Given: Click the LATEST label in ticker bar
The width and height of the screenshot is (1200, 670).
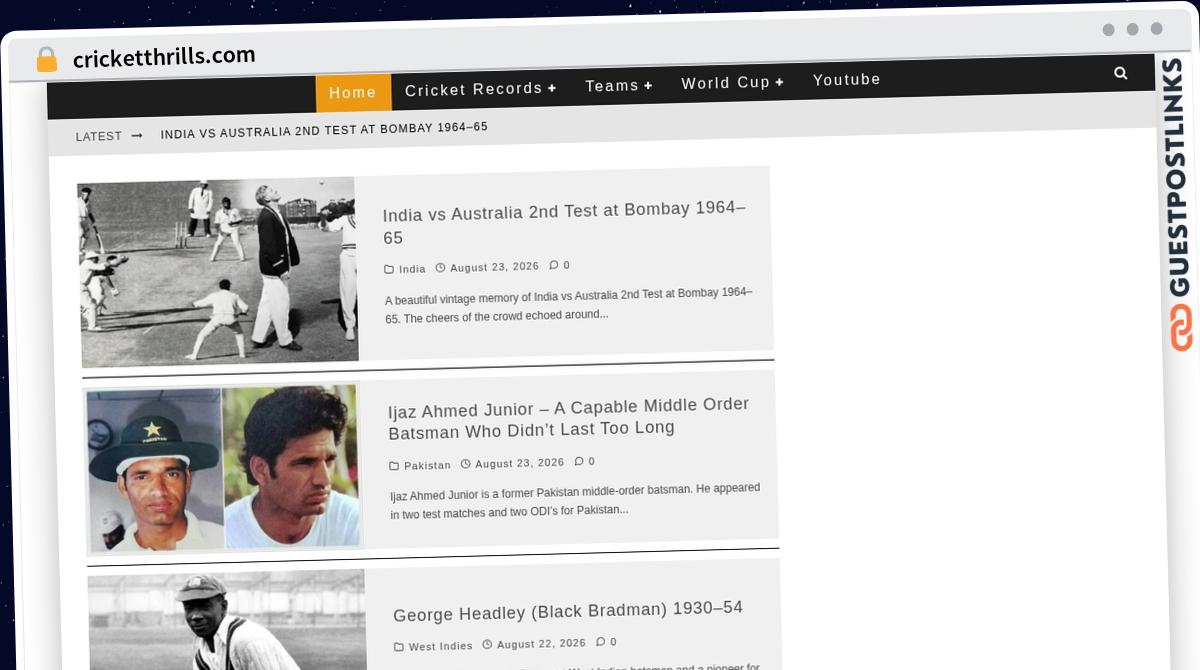Looking at the screenshot, I should [99, 136].
